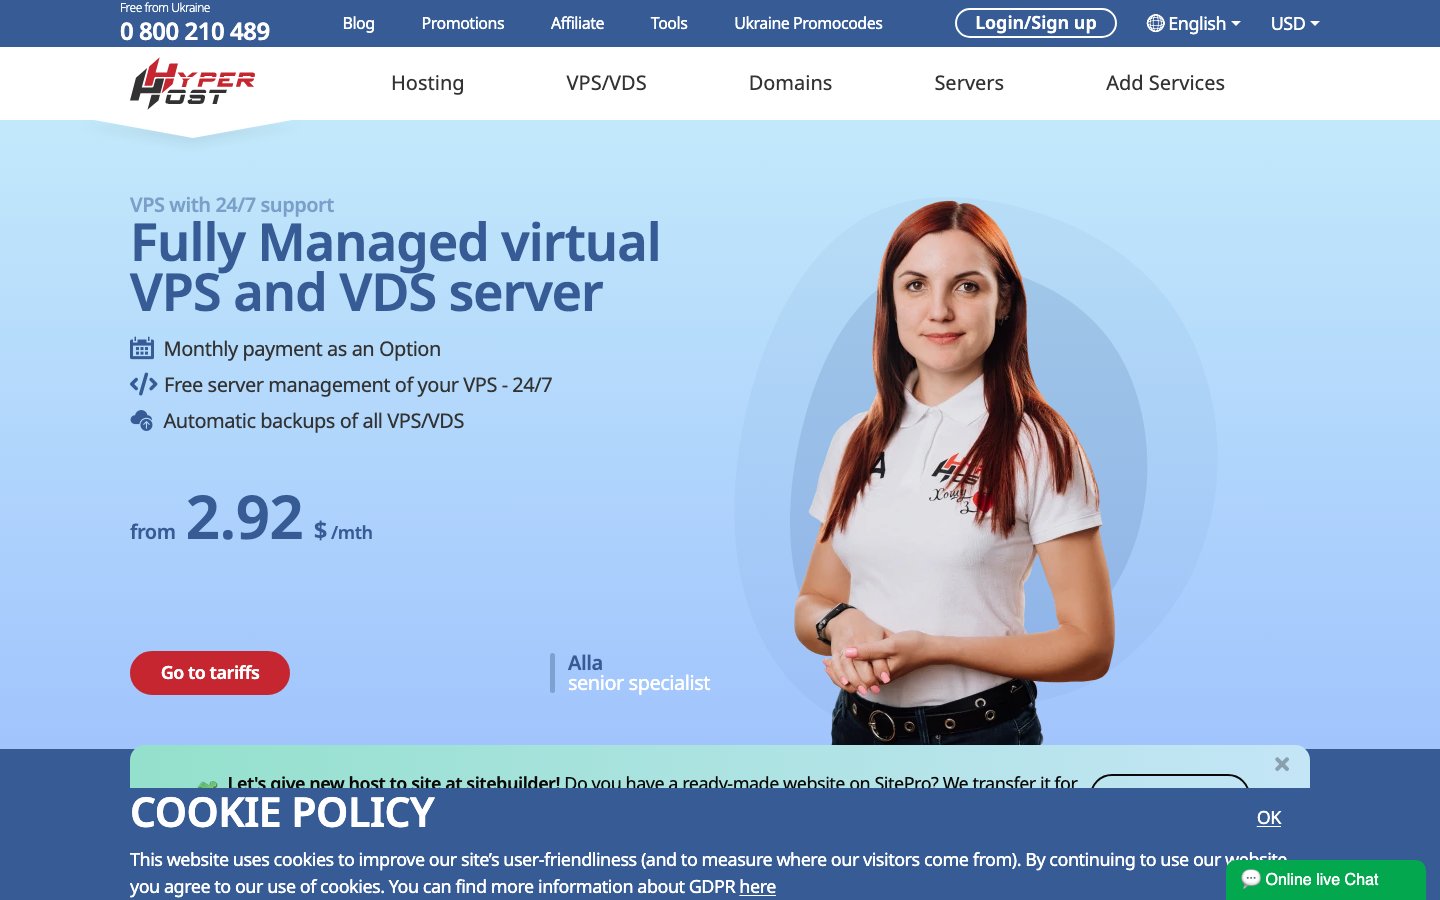Open Ukraine Promocodes link
Viewport: 1440px width, 900px height.
[x=808, y=23]
